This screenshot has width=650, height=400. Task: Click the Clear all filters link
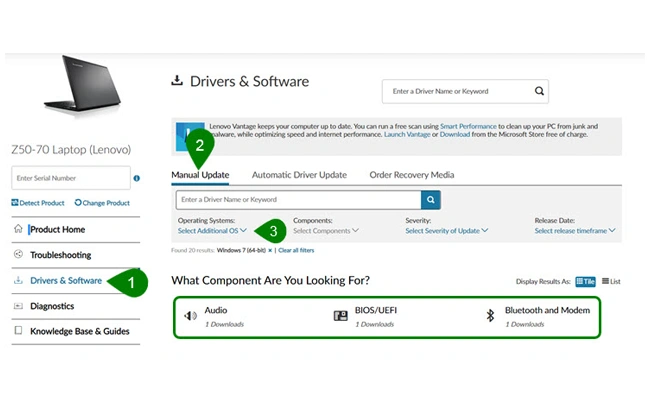pyautogui.click(x=296, y=250)
